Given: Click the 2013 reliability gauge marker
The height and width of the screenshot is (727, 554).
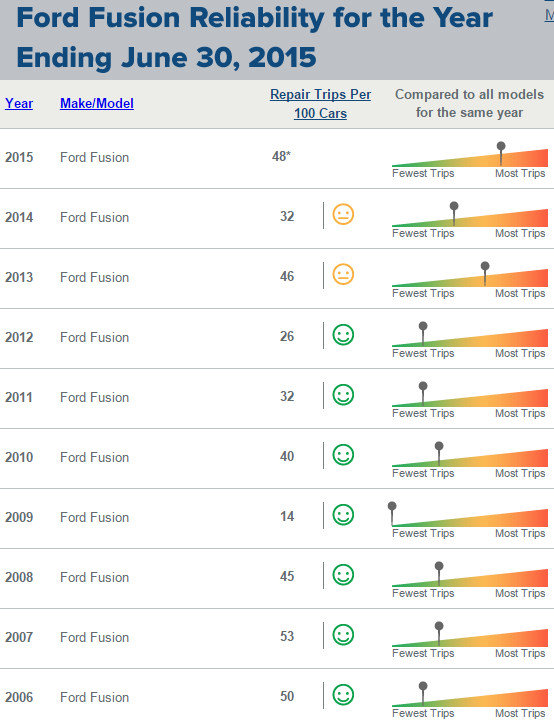Looking at the screenshot, I should (x=485, y=273).
